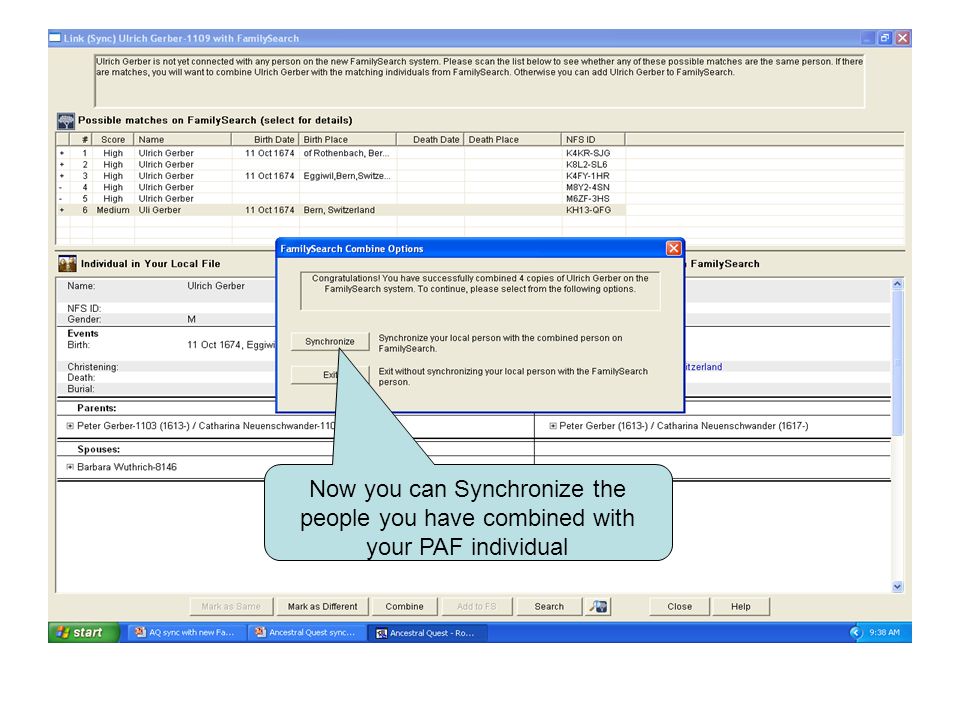Click the Close button at bottom

click(x=680, y=606)
